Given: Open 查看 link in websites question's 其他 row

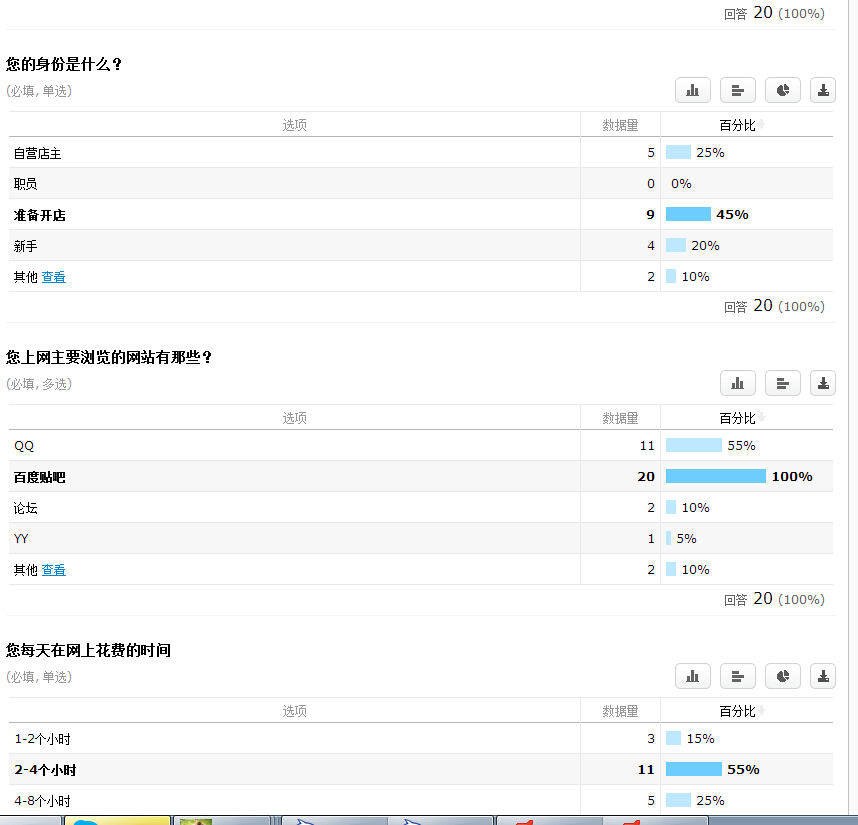Looking at the screenshot, I should tap(53, 570).
